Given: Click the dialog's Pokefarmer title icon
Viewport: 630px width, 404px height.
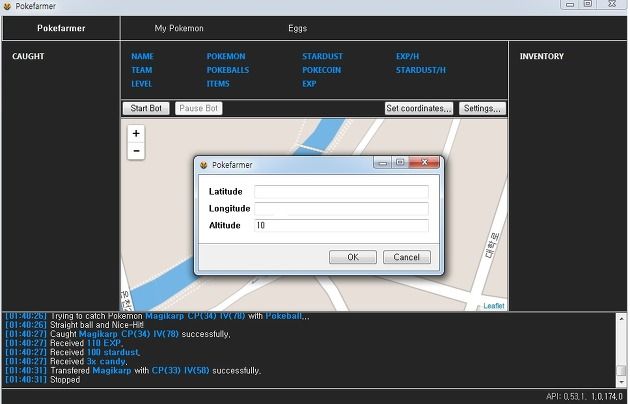Looking at the screenshot, I should [204, 165].
